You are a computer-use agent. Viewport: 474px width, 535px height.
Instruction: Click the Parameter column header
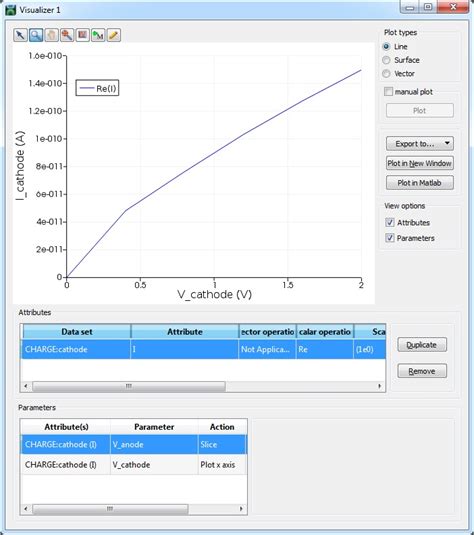154,427
